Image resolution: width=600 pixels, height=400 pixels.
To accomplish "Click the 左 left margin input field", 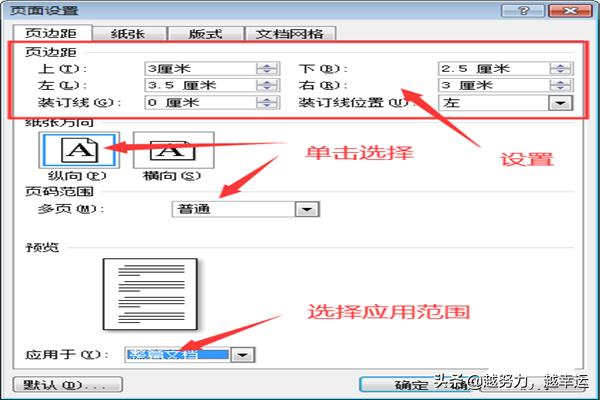I will tap(200, 85).
